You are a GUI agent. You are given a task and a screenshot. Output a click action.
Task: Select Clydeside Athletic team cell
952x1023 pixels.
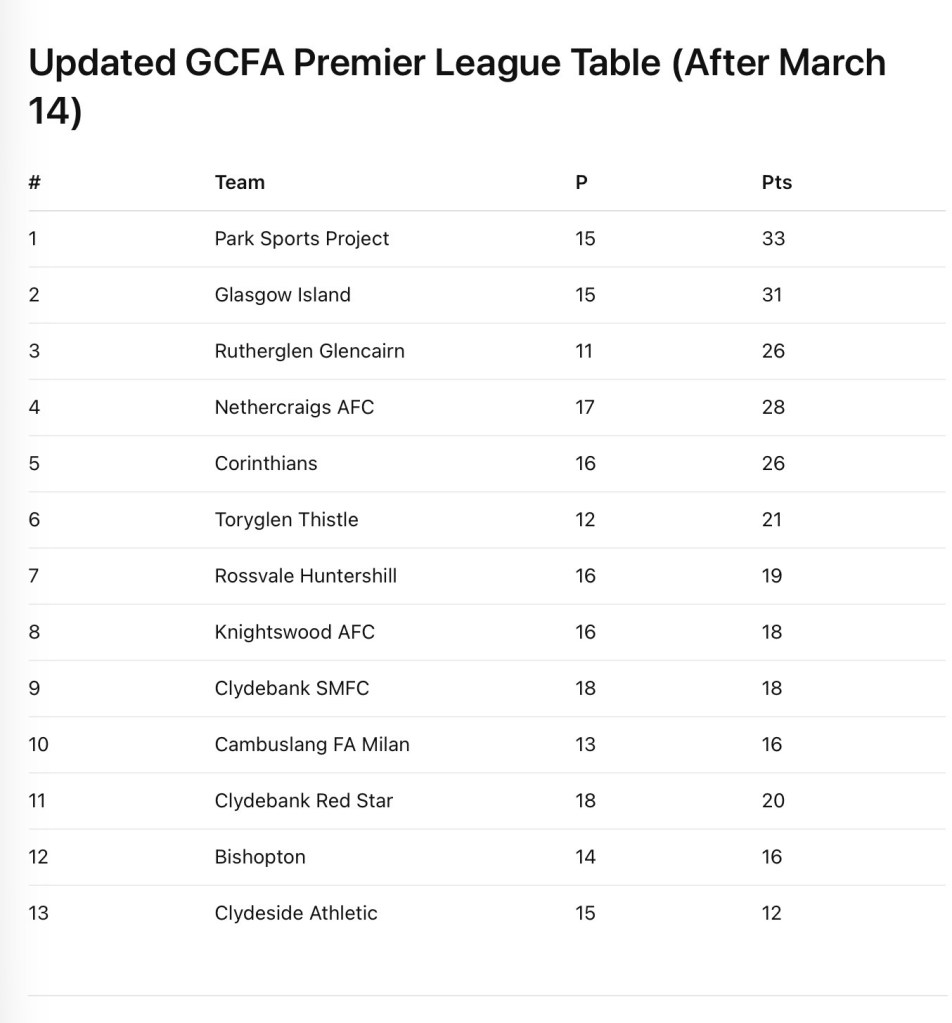point(296,912)
